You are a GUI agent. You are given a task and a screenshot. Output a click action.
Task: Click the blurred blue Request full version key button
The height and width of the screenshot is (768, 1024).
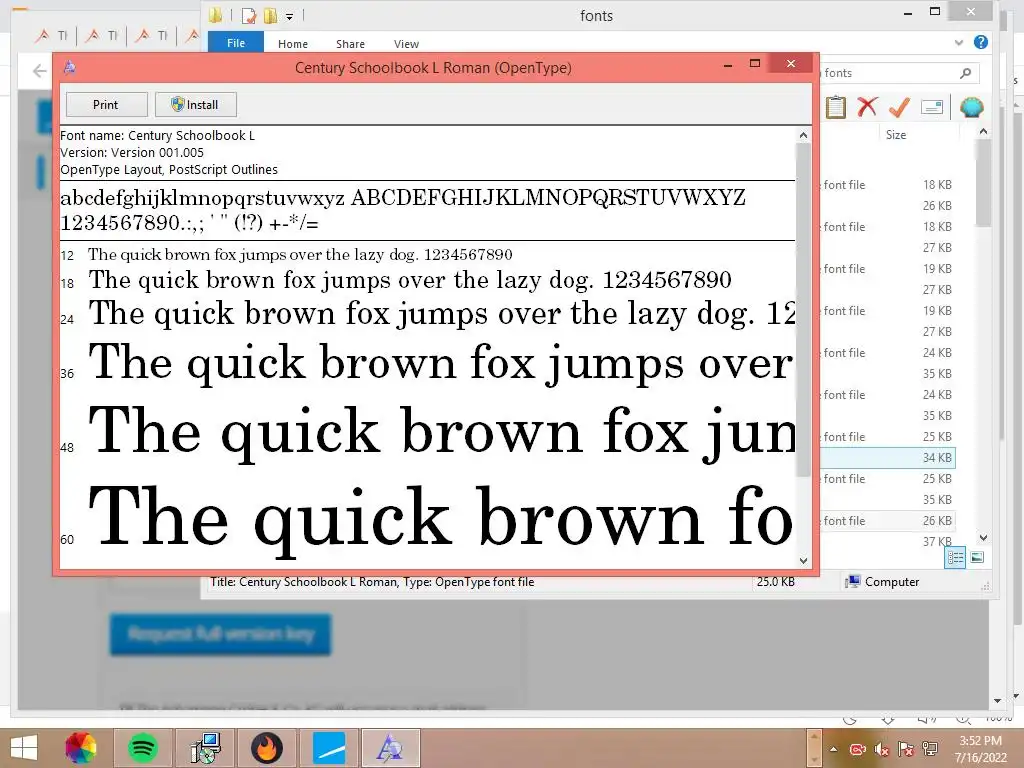221,634
